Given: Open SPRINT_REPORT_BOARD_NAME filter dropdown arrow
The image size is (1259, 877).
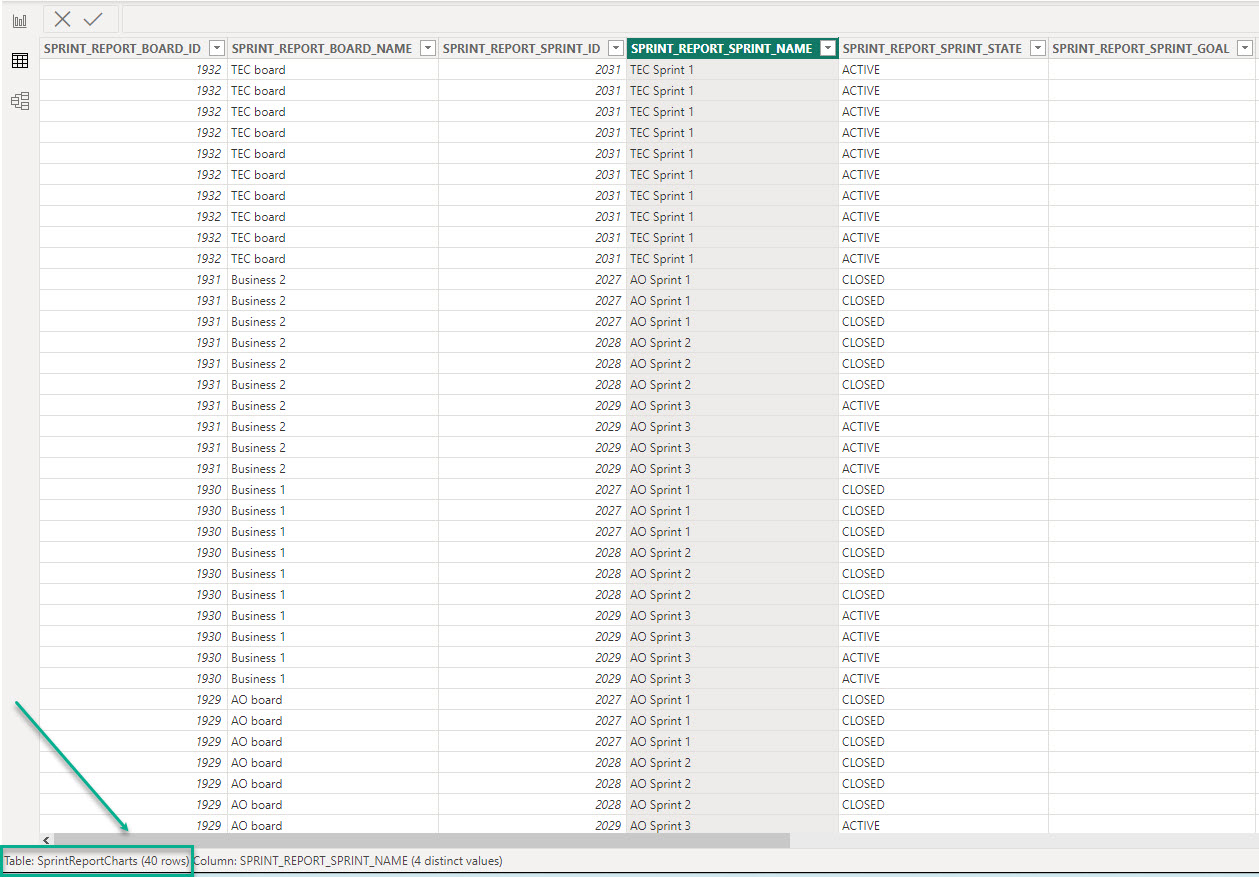Looking at the screenshot, I should (427, 48).
